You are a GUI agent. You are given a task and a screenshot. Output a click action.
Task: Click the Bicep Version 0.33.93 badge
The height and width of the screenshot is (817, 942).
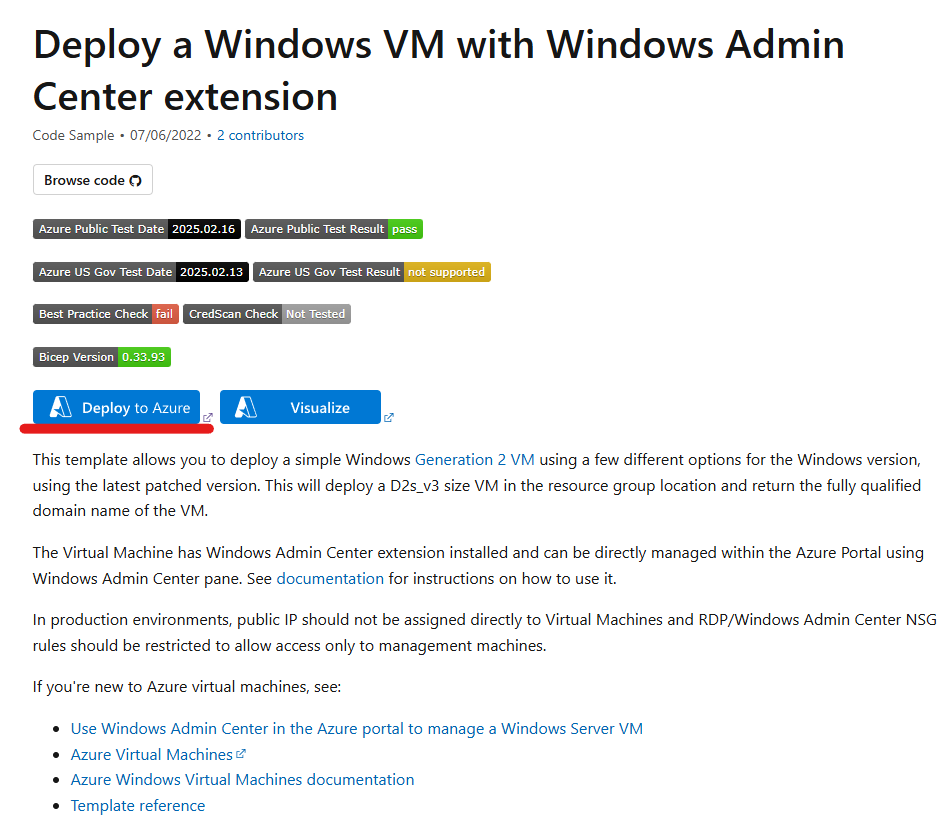point(102,357)
